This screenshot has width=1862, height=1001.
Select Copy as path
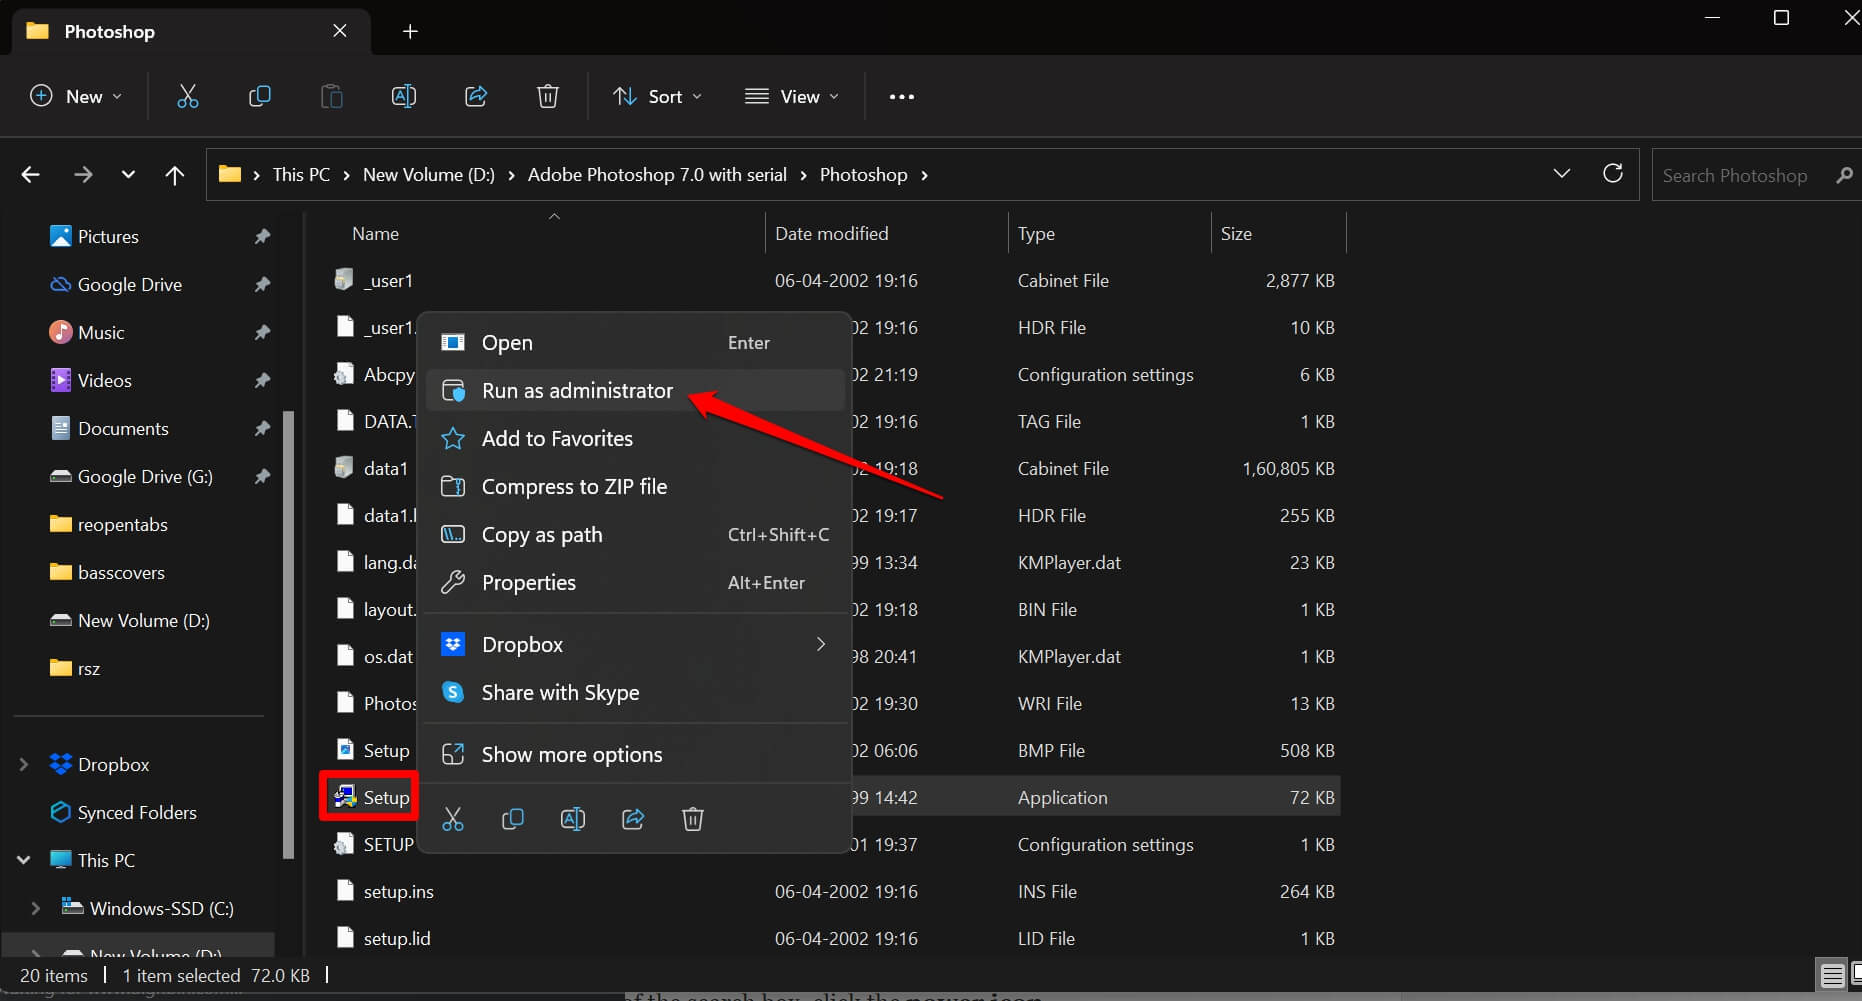click(636, 535)
